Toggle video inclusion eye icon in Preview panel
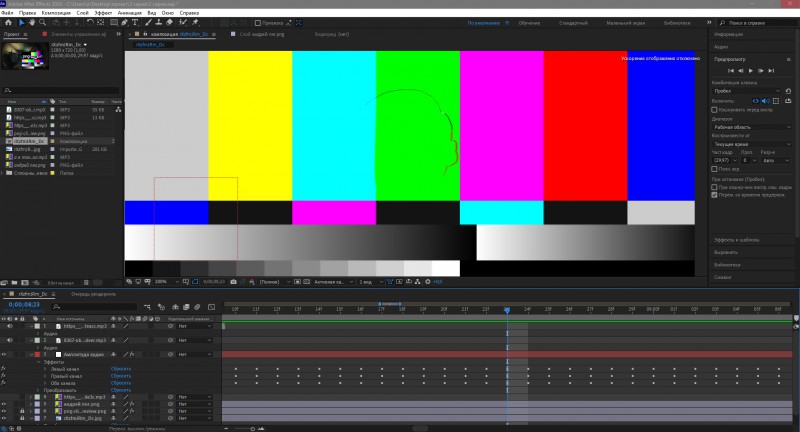800x432 pixels. tap(756, 101)
